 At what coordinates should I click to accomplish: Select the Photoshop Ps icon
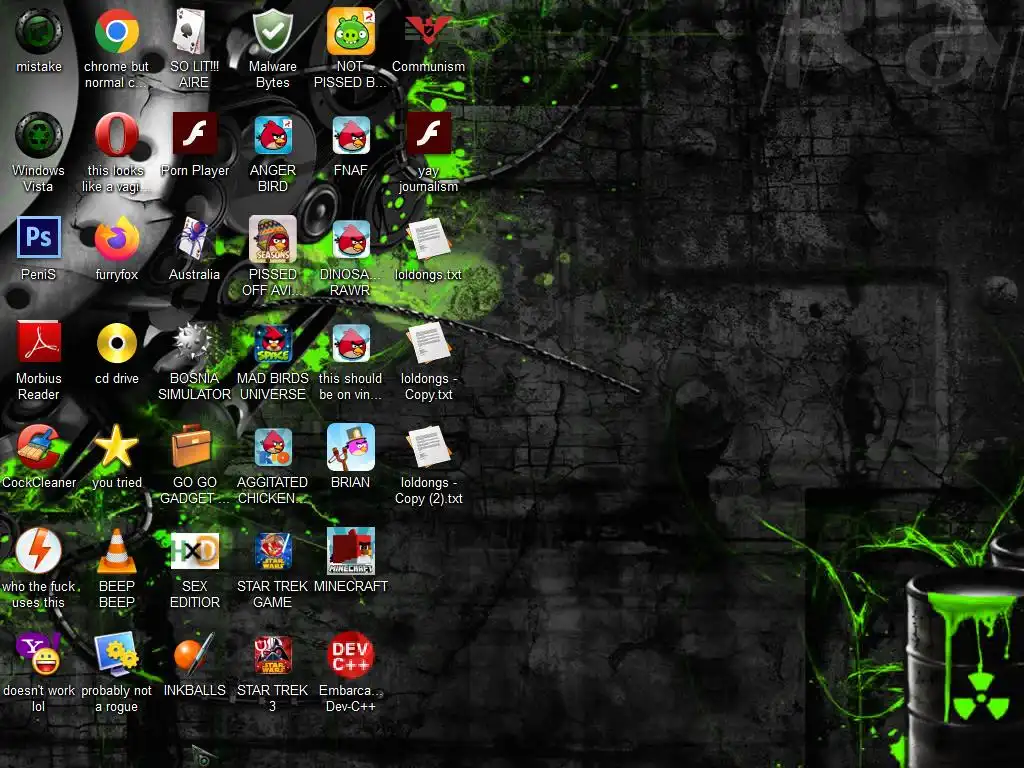39,237
